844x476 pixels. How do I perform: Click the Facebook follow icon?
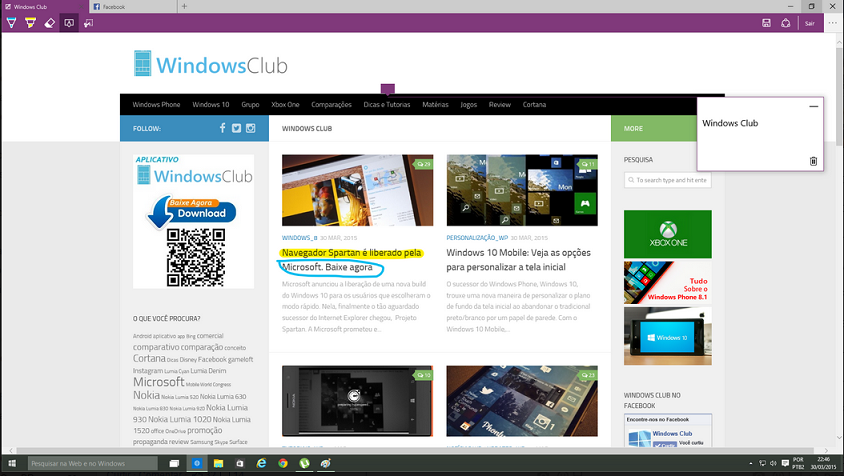[x=222, y=128]
